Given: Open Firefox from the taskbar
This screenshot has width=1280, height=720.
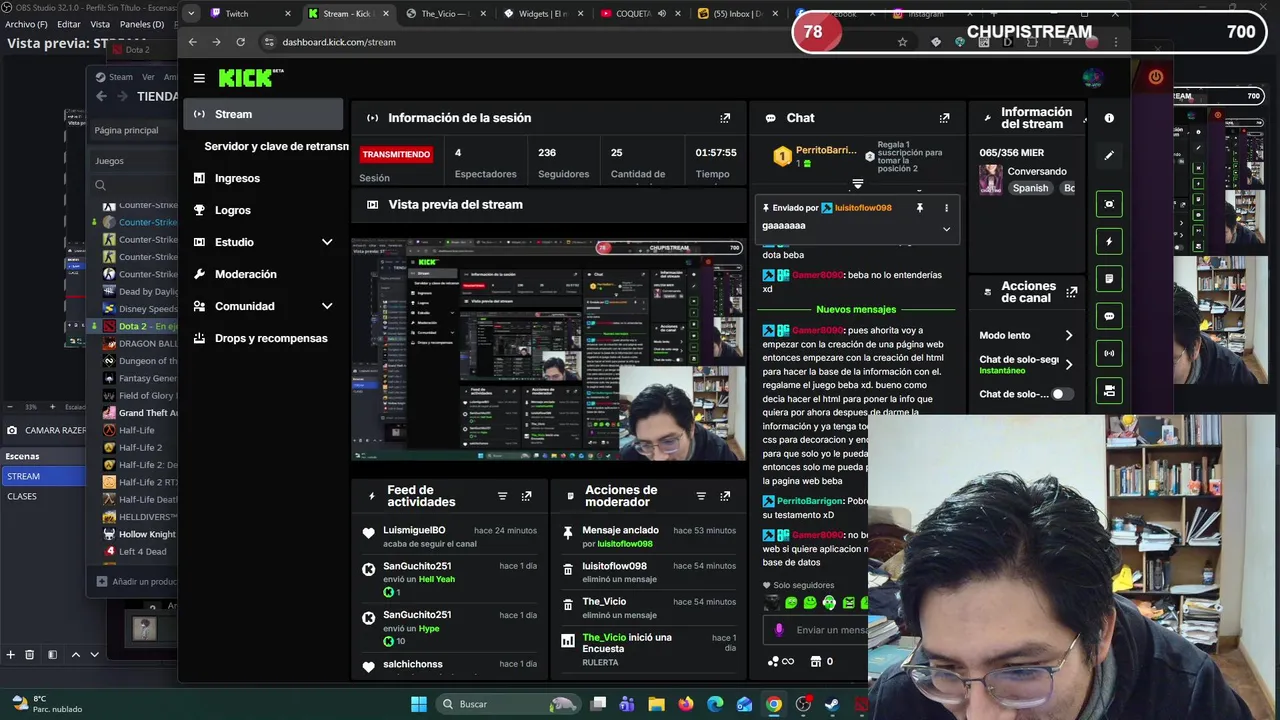Looking at the screenshot, I should click(685, 704).
